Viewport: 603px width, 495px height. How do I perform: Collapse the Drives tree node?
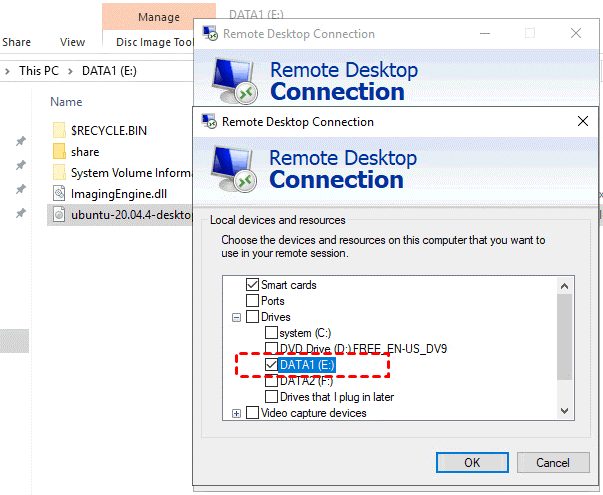pos(237,317)
